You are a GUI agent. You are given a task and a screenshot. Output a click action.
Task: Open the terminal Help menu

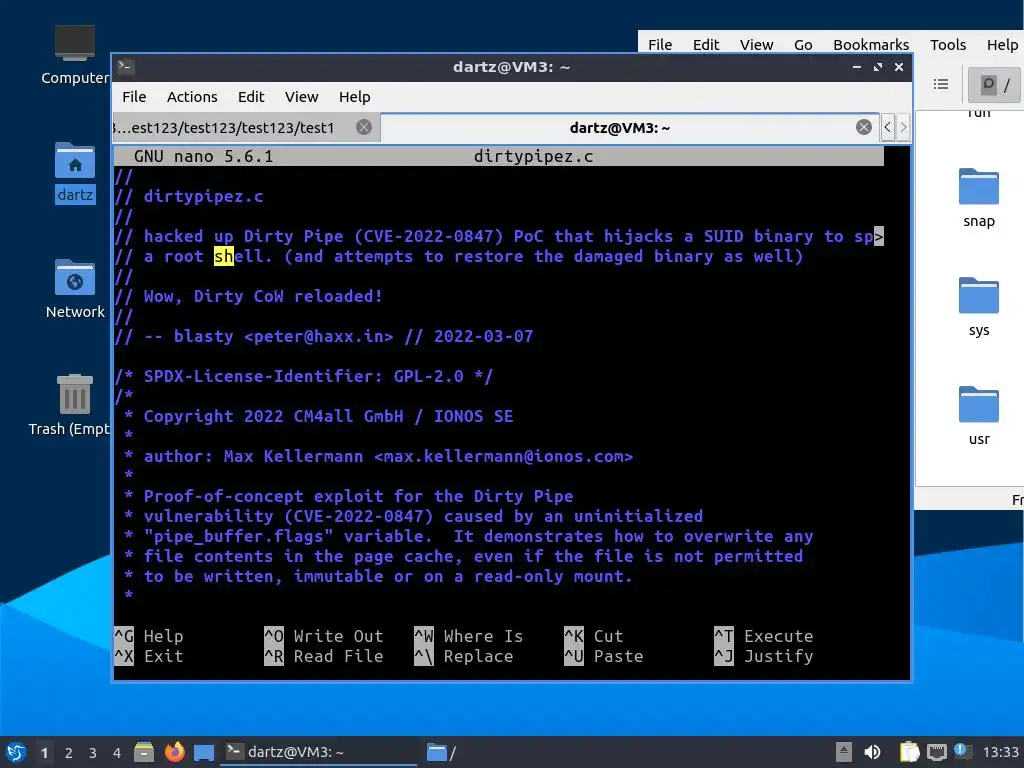point(355,97)
